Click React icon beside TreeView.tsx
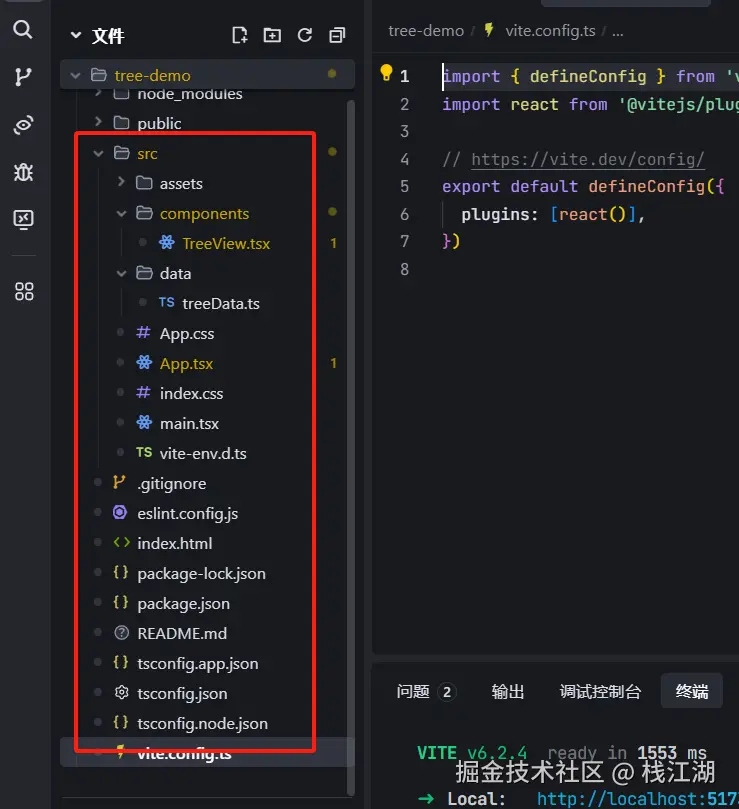This screenshot has width=739, height=809. tap(166, 242)
